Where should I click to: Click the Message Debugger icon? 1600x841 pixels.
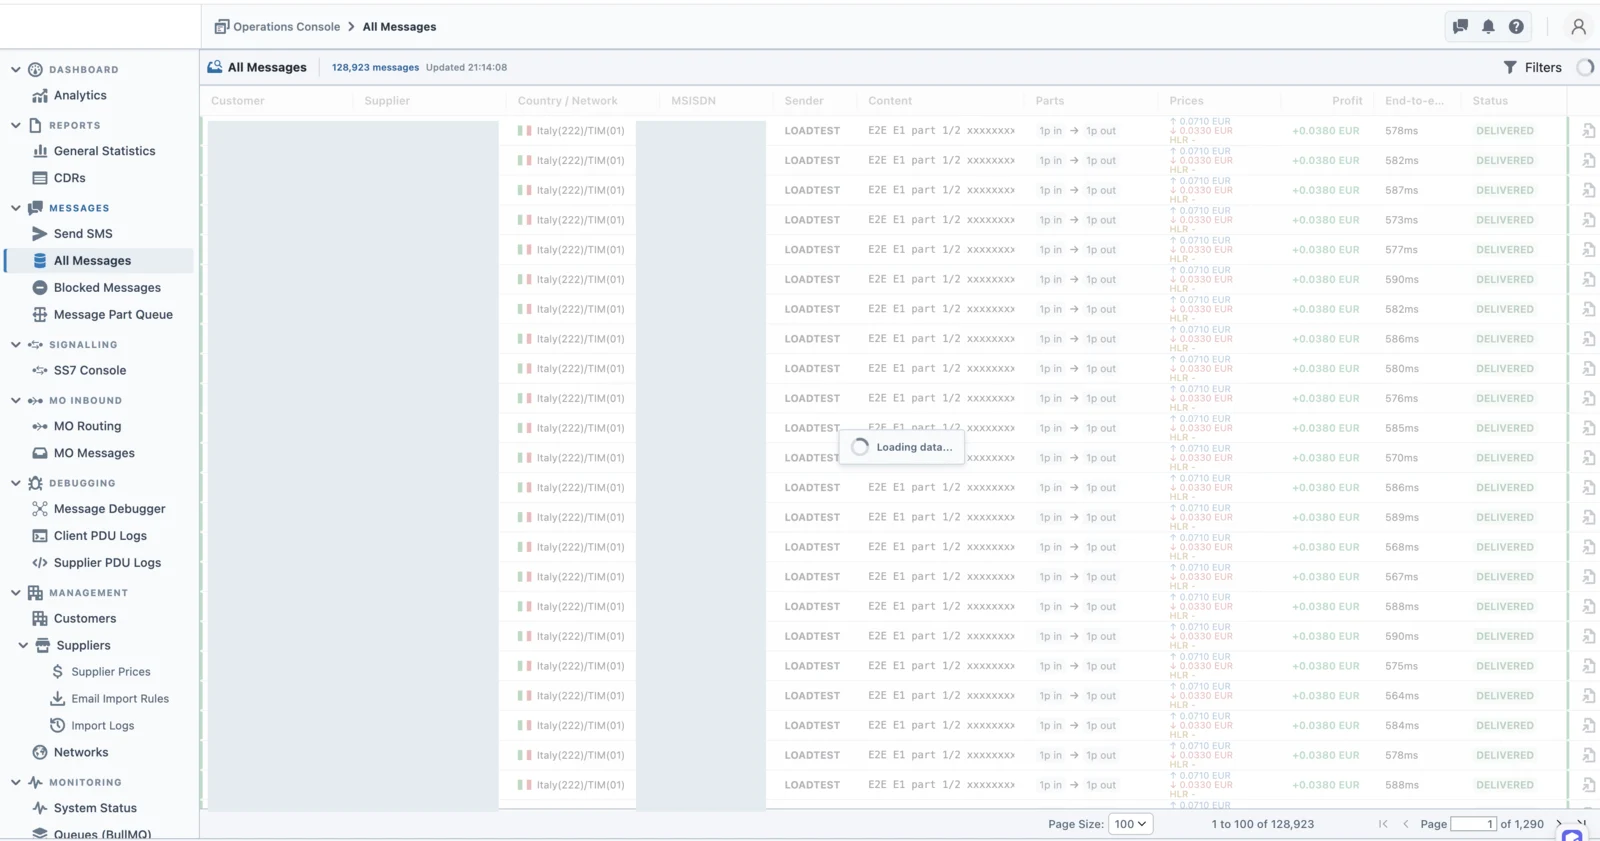(40, 509)
